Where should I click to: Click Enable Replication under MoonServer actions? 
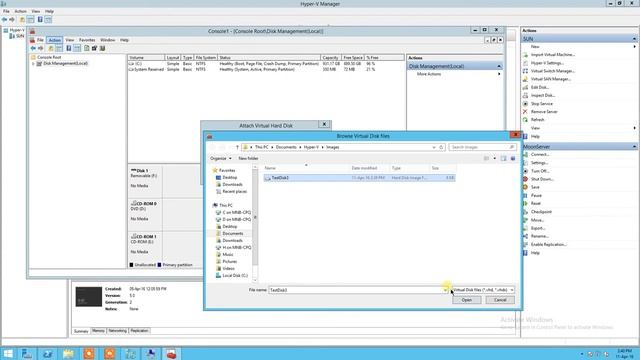pos(549,244)
